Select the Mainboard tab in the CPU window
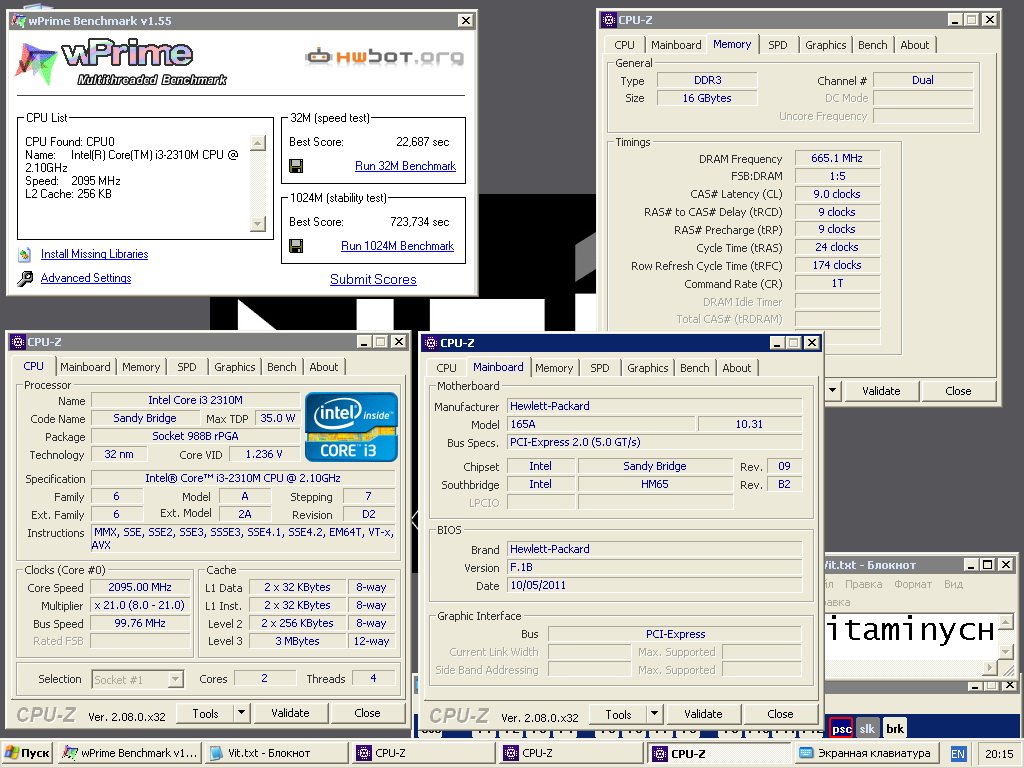Viewport: 1024px width, 768px height. [x=85, y=367]
